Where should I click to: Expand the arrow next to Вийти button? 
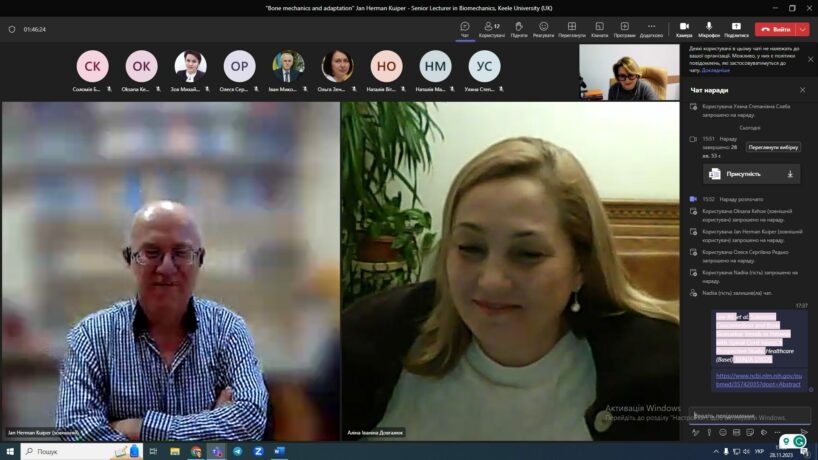(803, 30)
